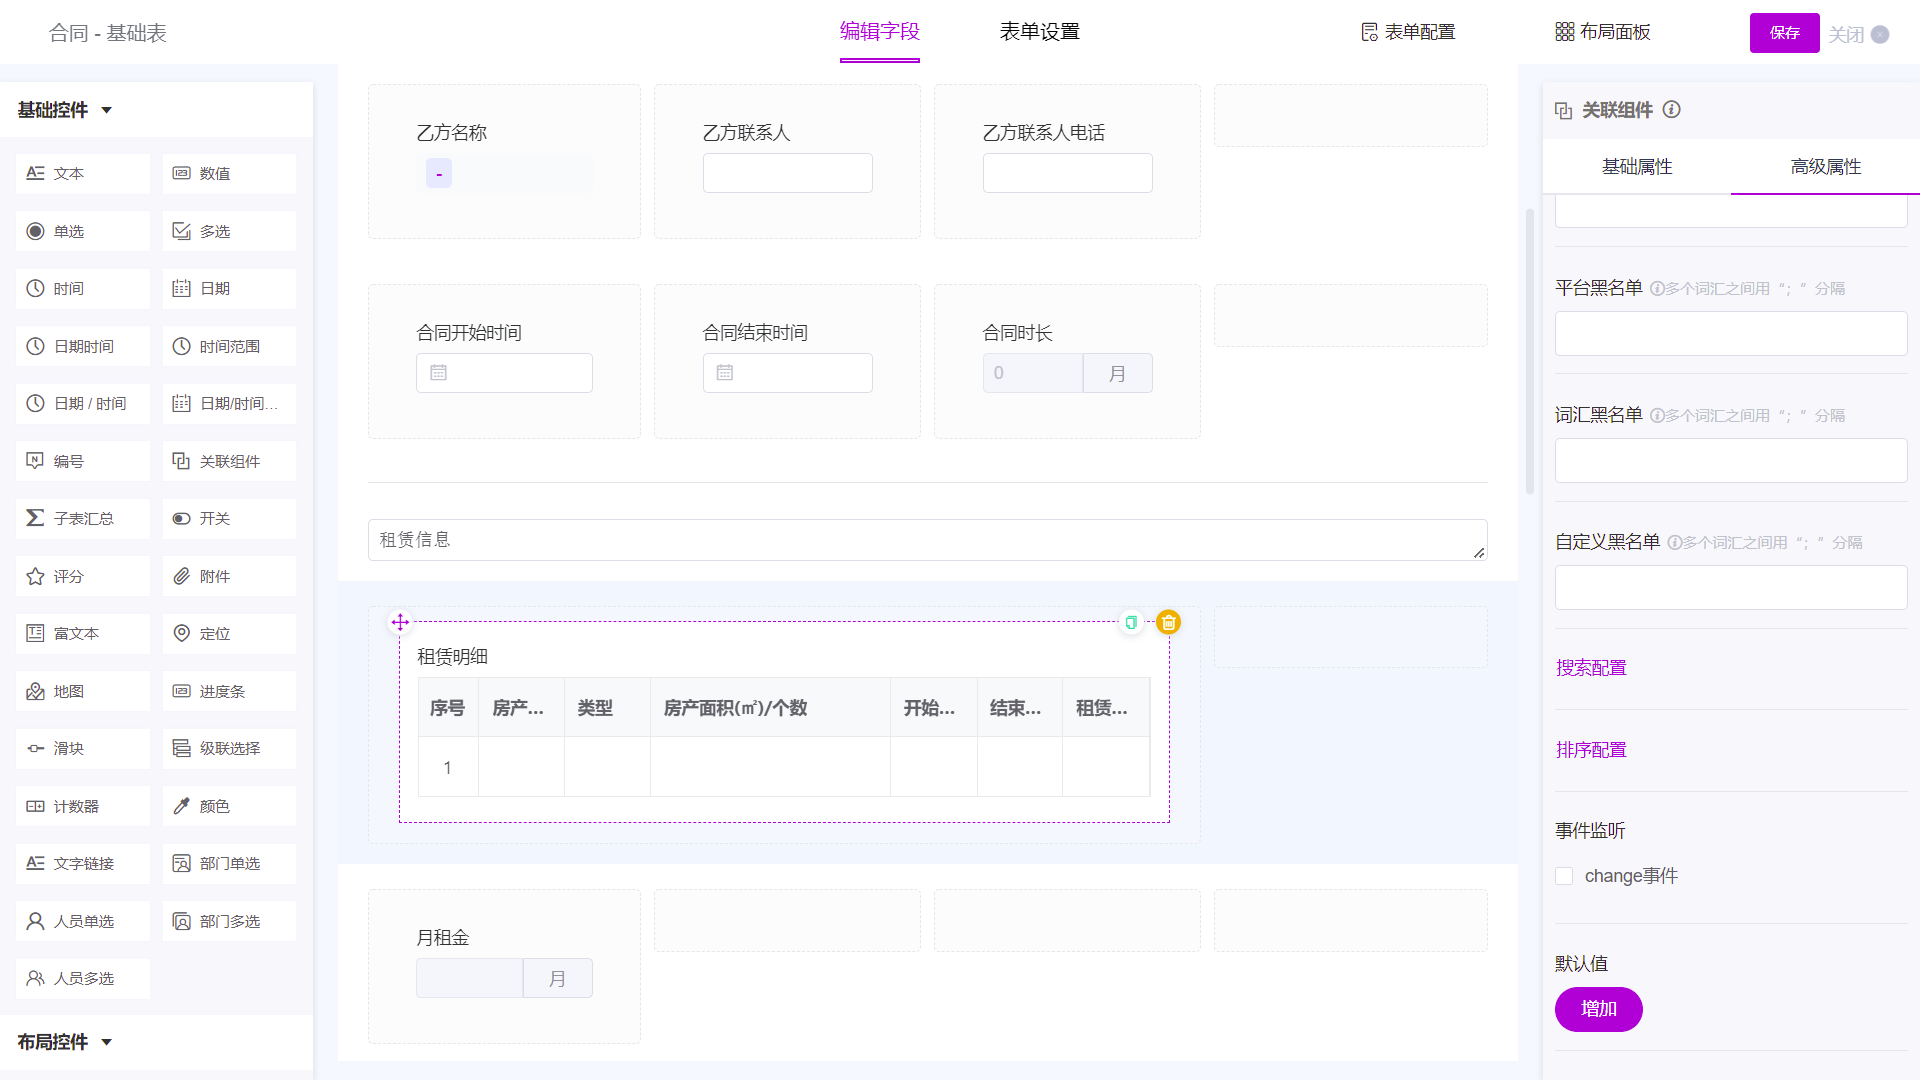The height and width of the screenshot is (1080, 1920).
Task: Select the 数值 number control
Action: [x=229, y=174]
